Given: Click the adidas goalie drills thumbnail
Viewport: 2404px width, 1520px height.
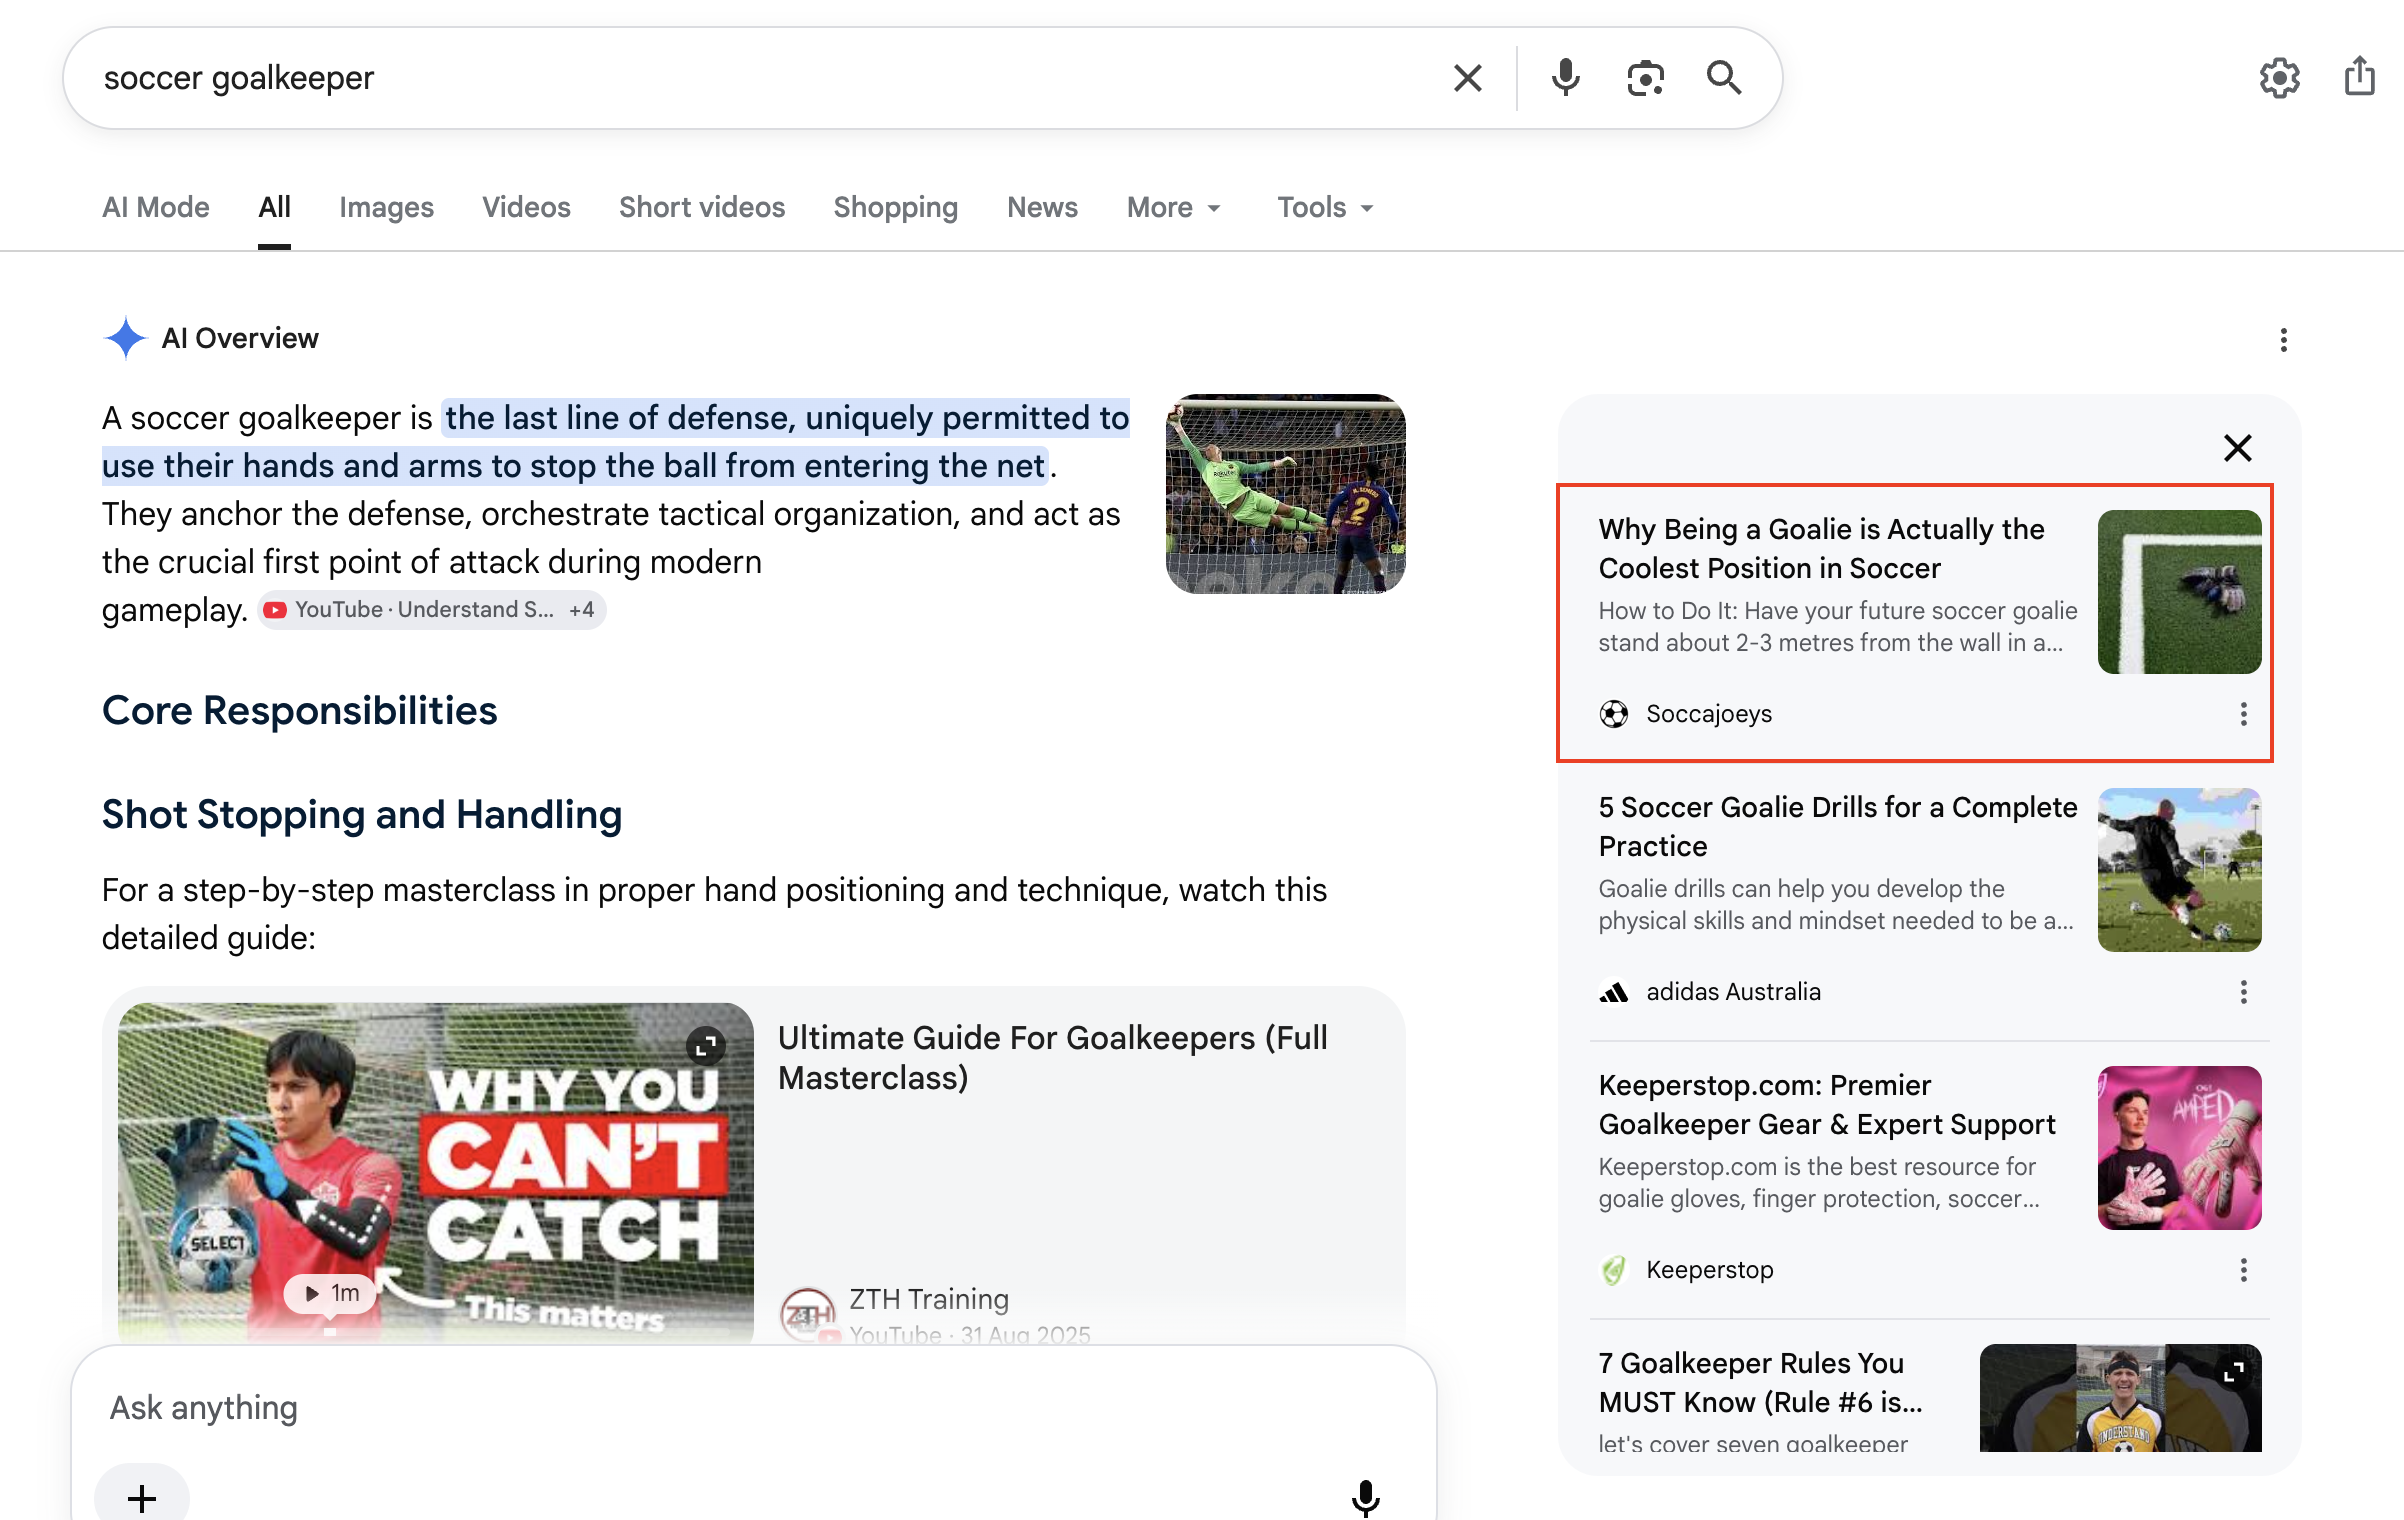Looking at the screenshot, I should [x=2179, y=870].
